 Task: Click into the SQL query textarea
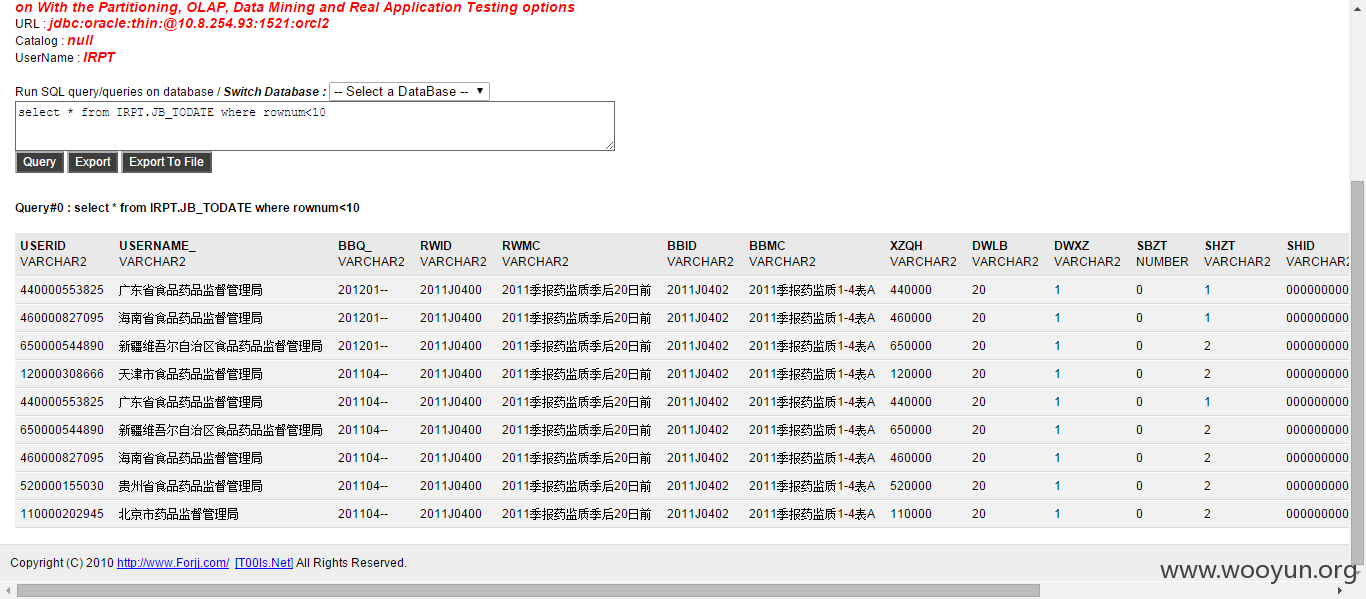(315, 126)
